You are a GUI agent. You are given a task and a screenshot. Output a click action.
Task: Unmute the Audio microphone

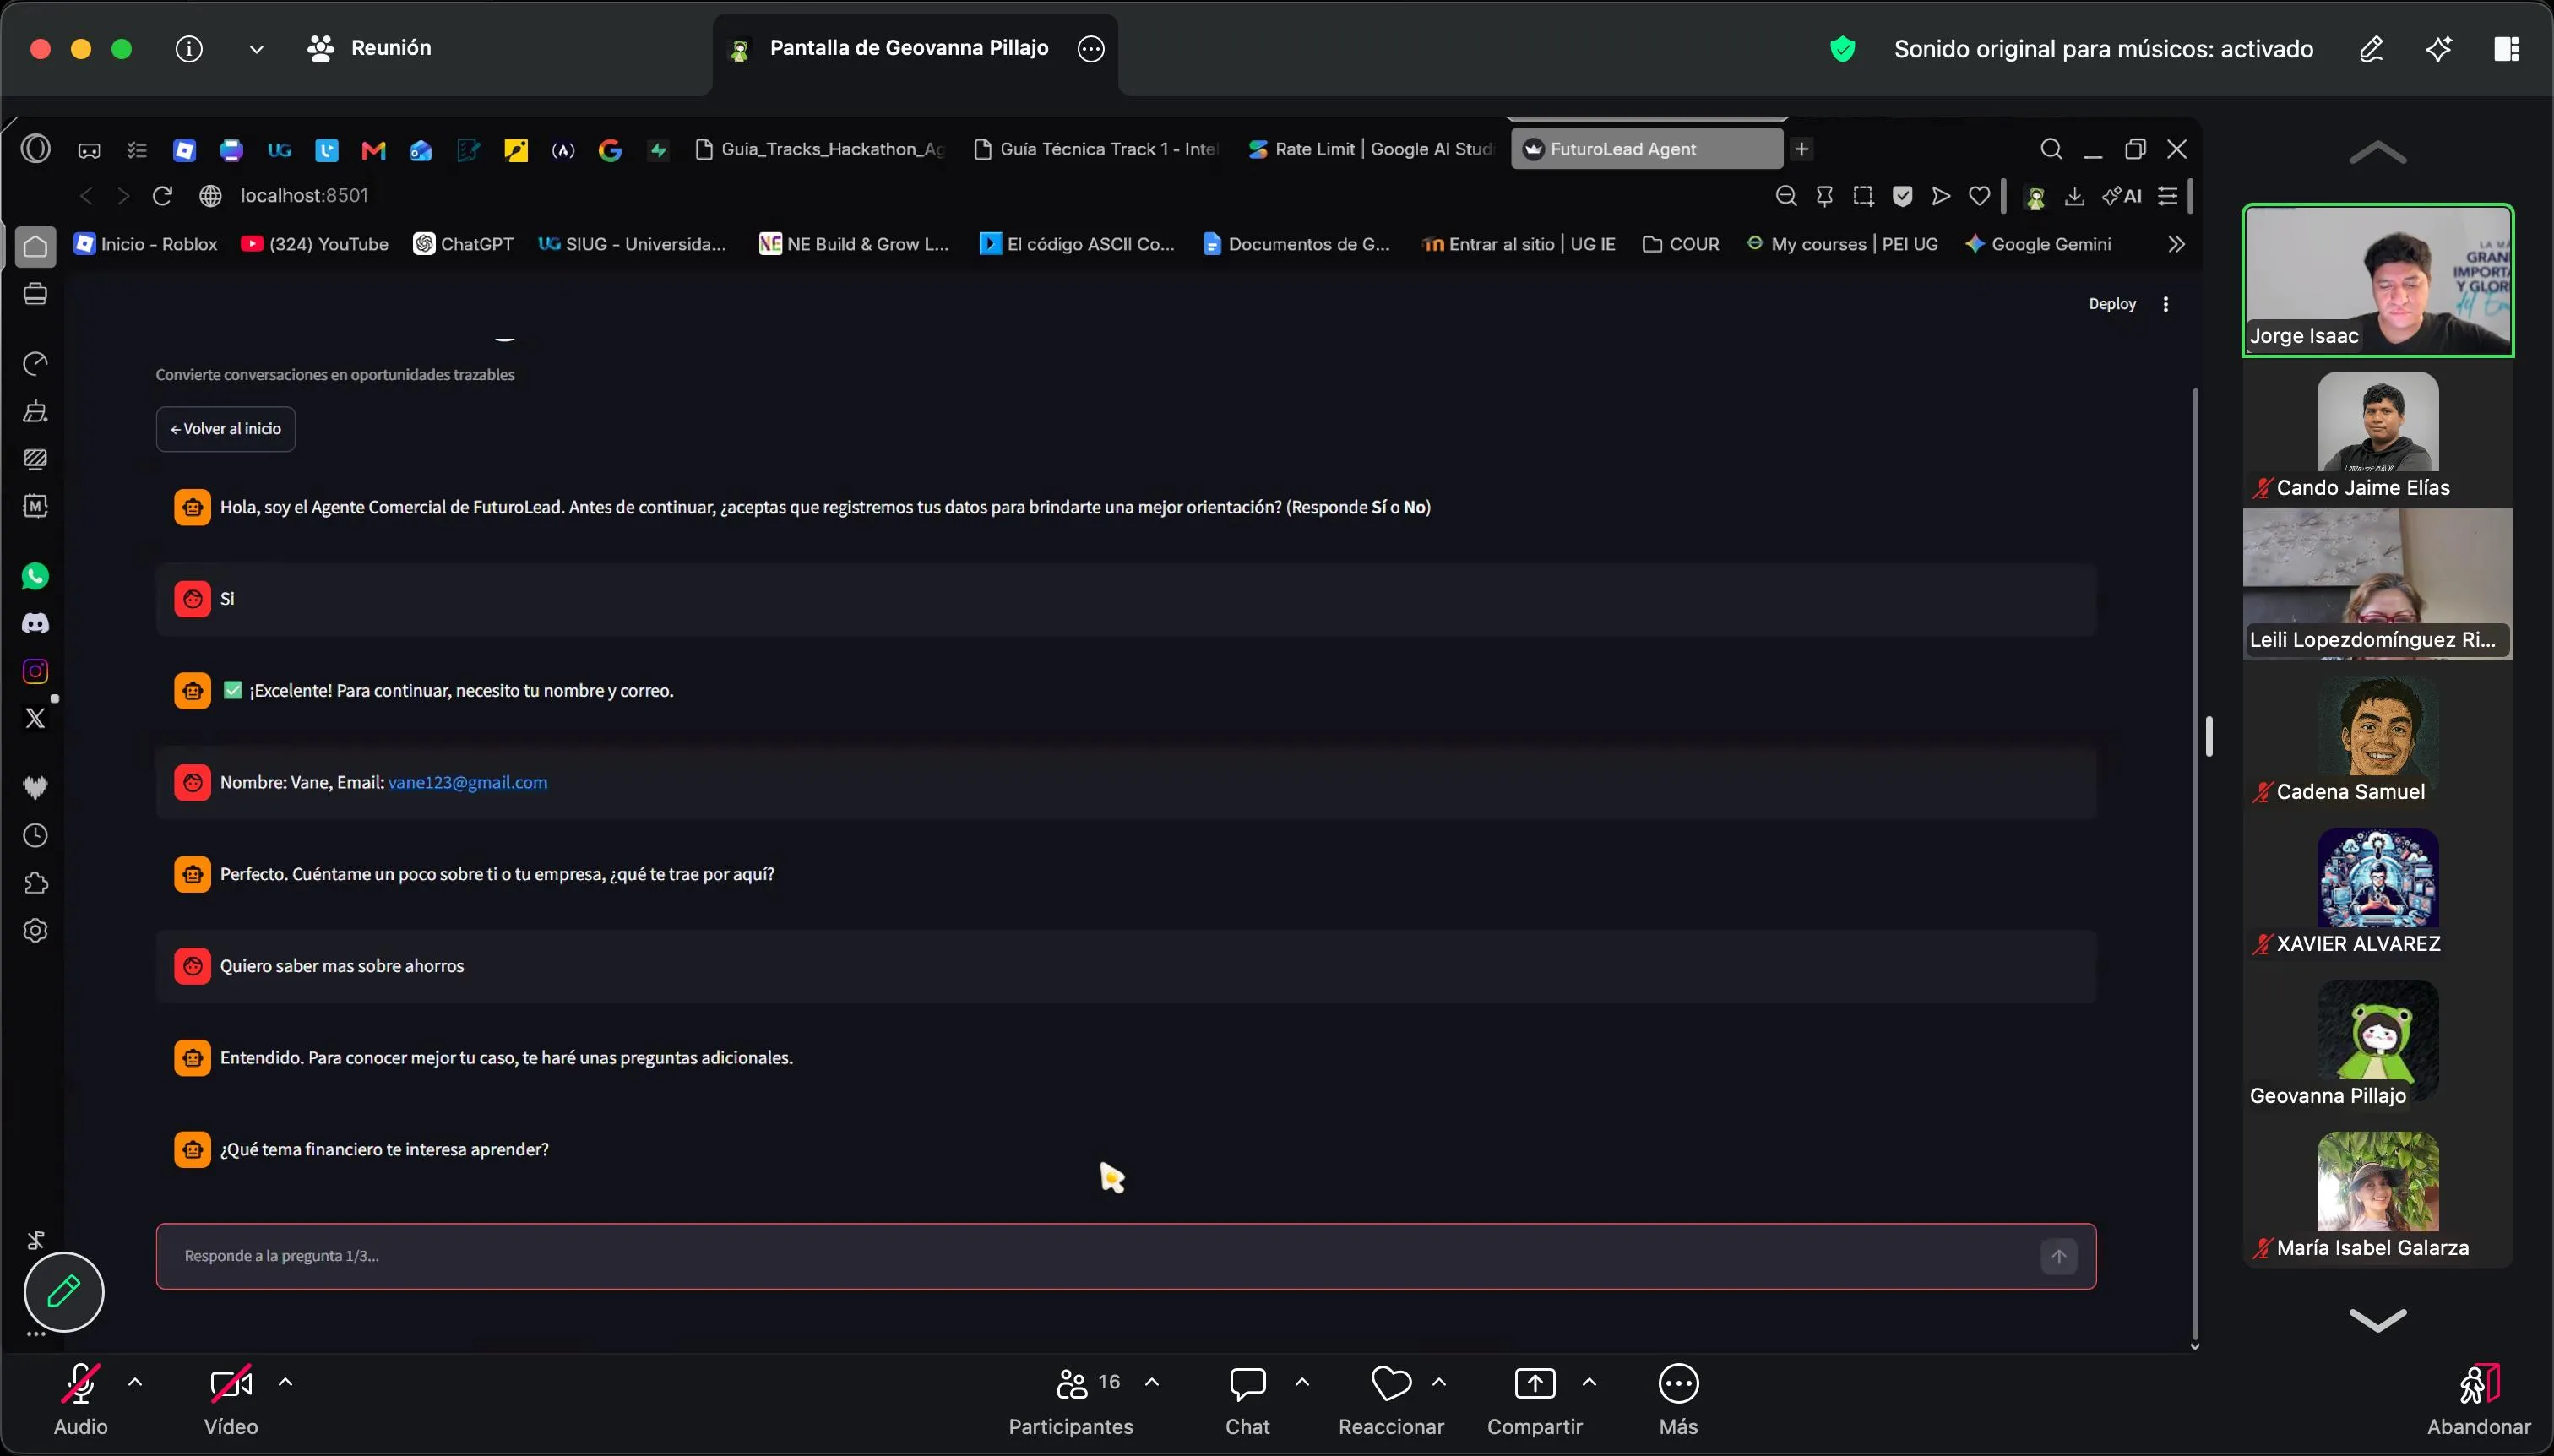click(x=80, y=1384)
